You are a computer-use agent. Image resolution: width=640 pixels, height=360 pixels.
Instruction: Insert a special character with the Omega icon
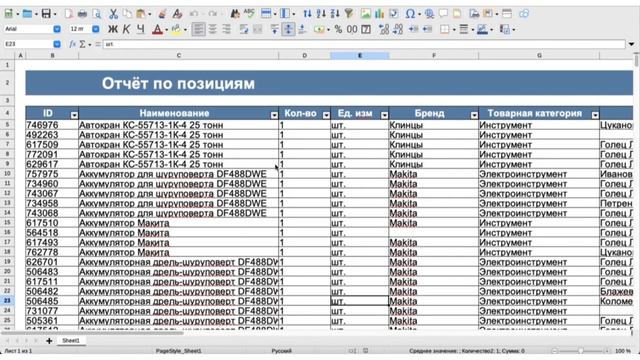(410, 13)
